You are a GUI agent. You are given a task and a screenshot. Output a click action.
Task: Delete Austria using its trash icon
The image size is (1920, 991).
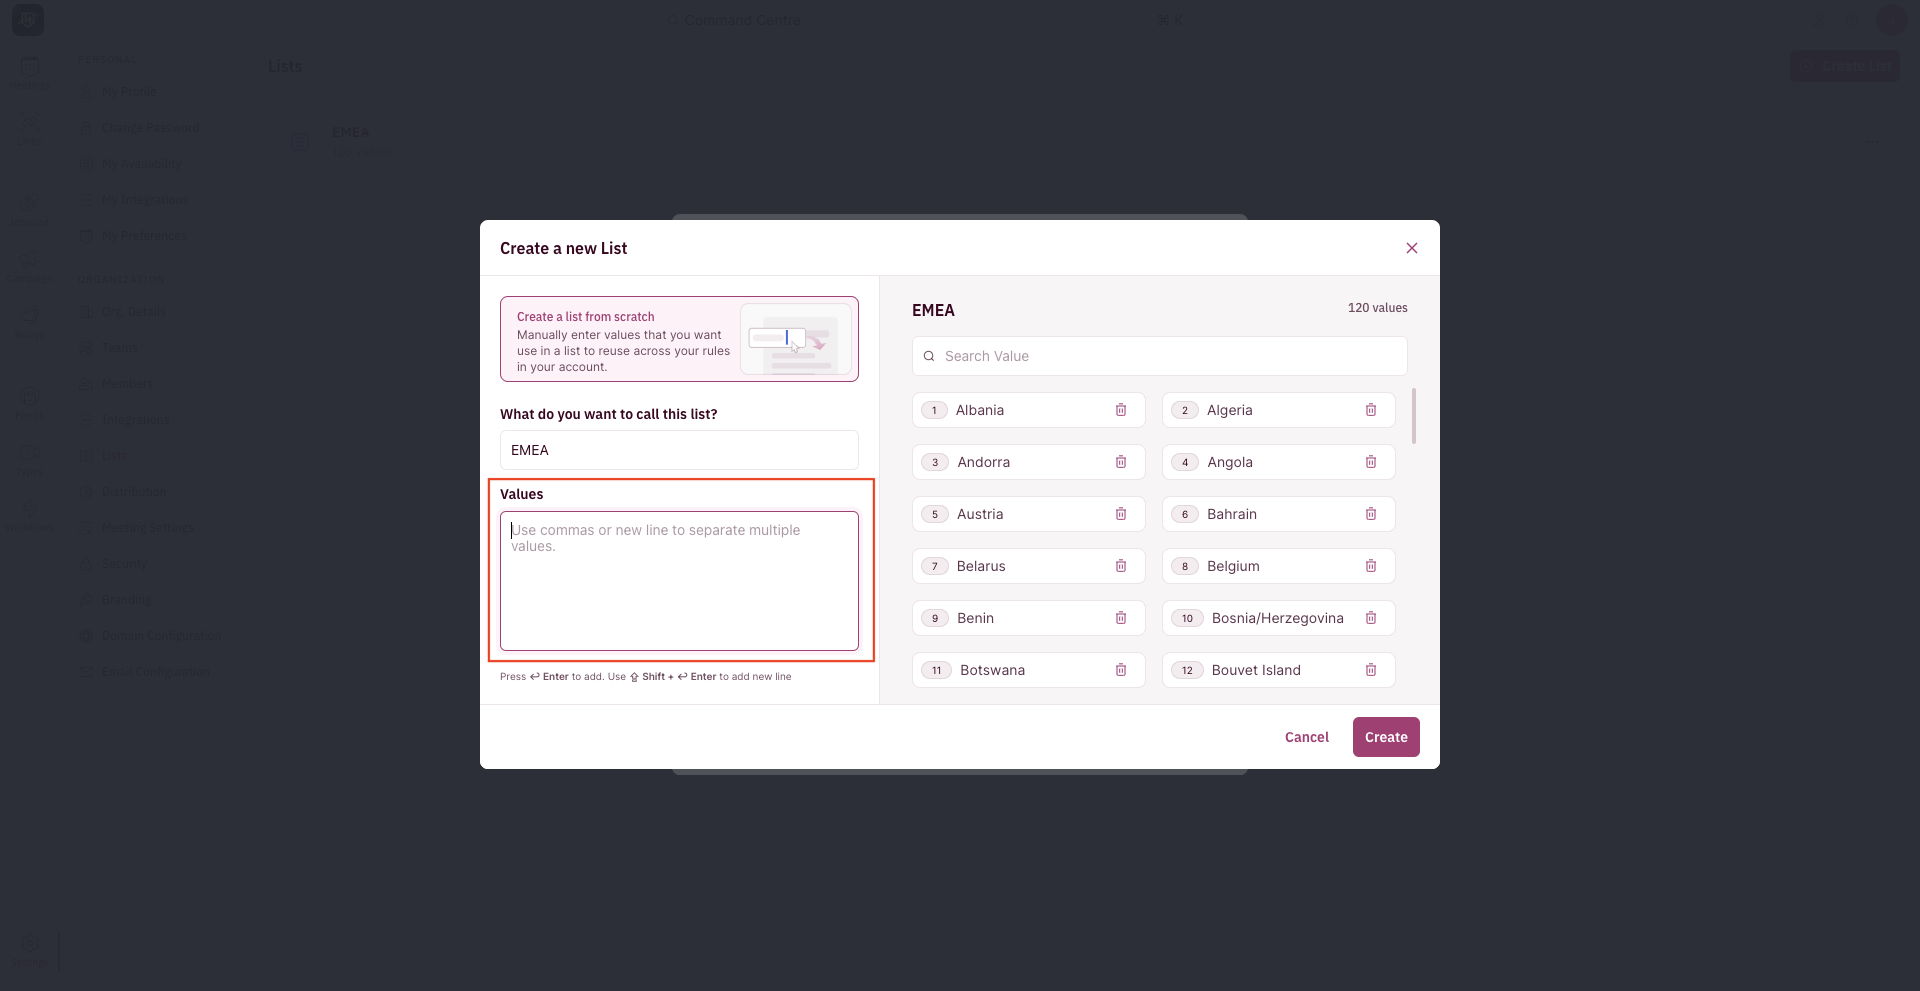click(1121, 514)
